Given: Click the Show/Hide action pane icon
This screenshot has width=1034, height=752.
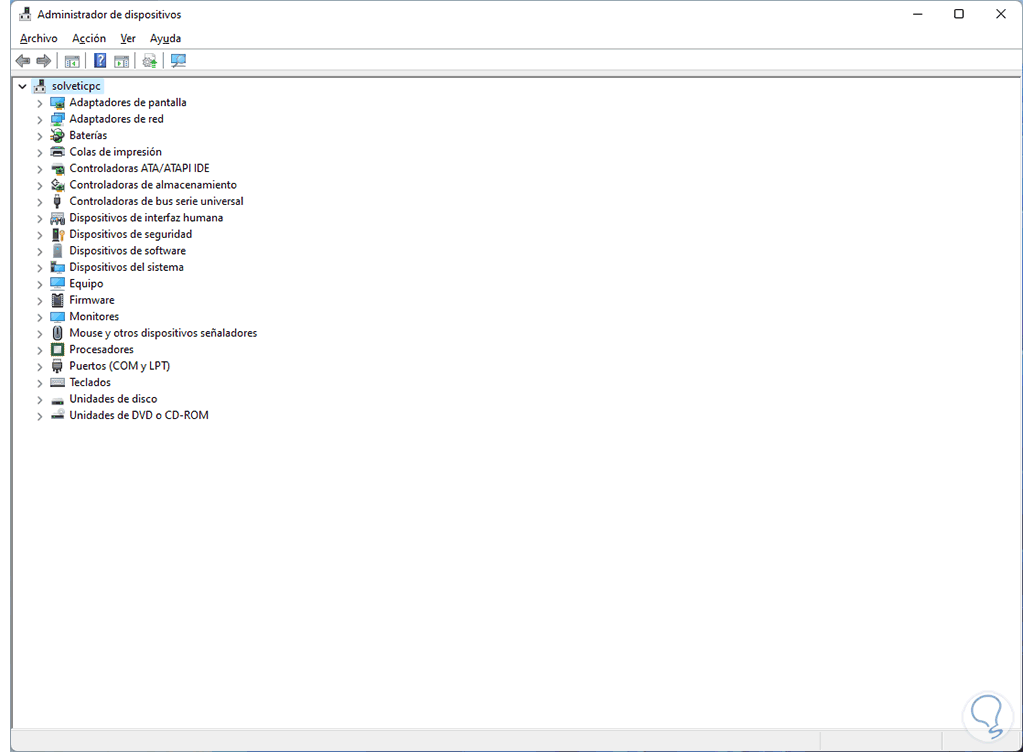Looking at the screenshot, I should pos(121,61).
